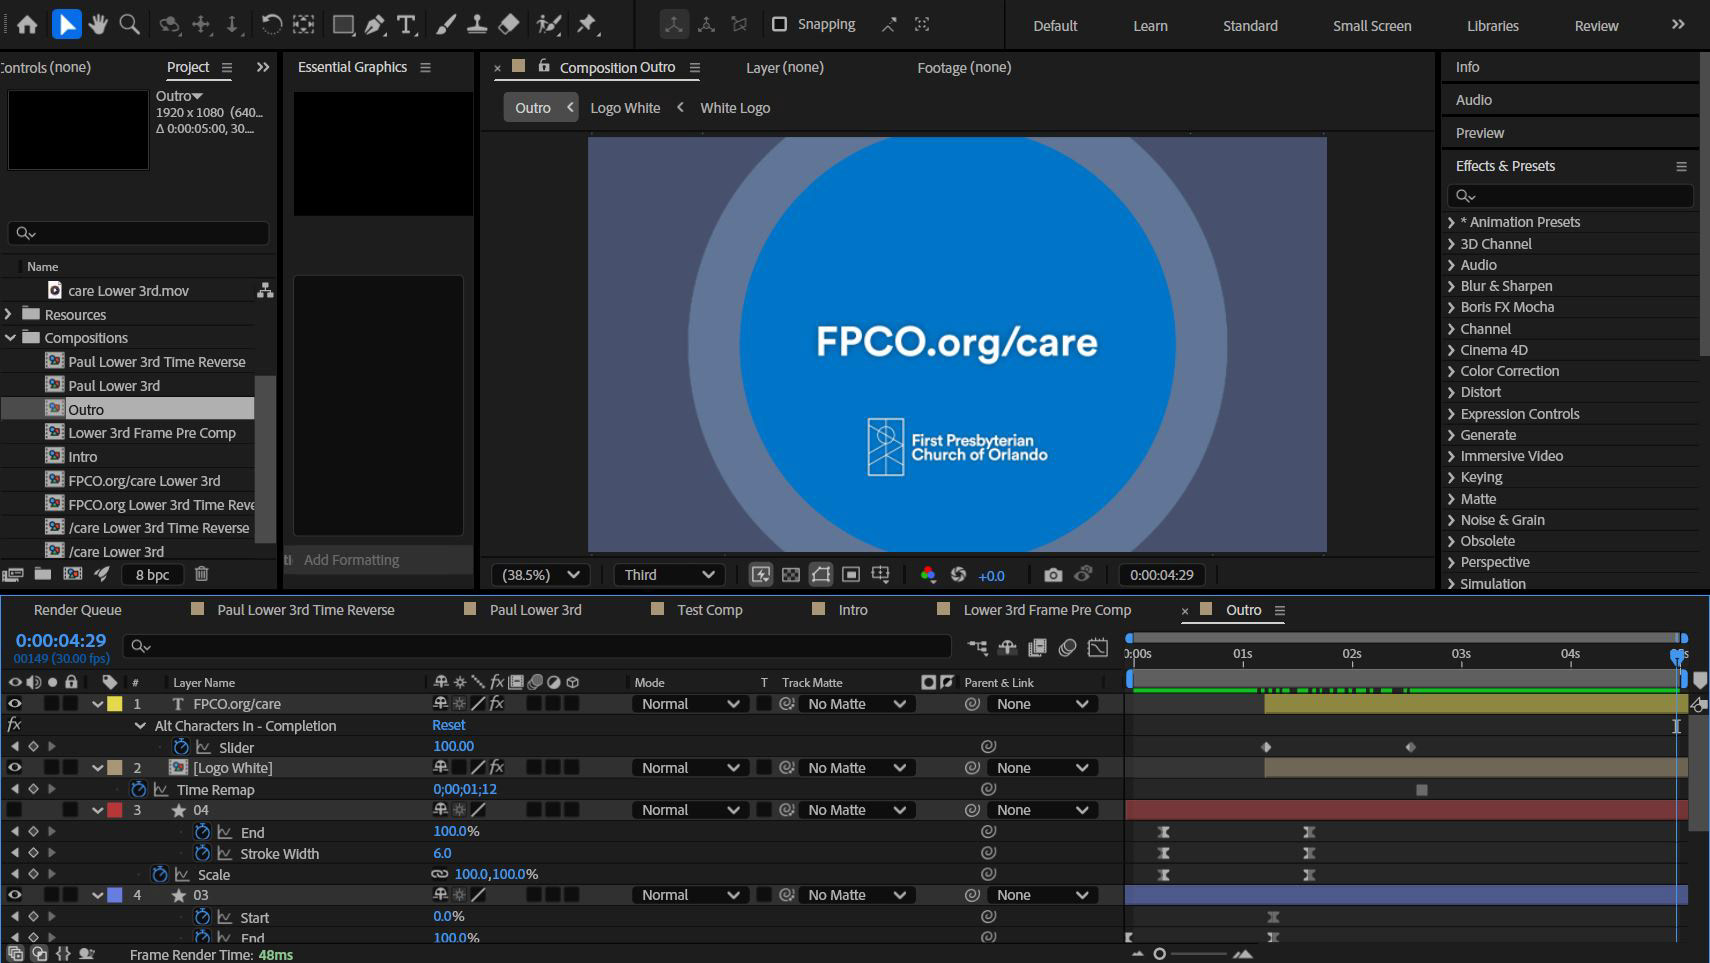This screenshot has height=963, width=1710.
Task: Click the current time display 0:00:04:29 in timeline
Action: click(61, 640)
